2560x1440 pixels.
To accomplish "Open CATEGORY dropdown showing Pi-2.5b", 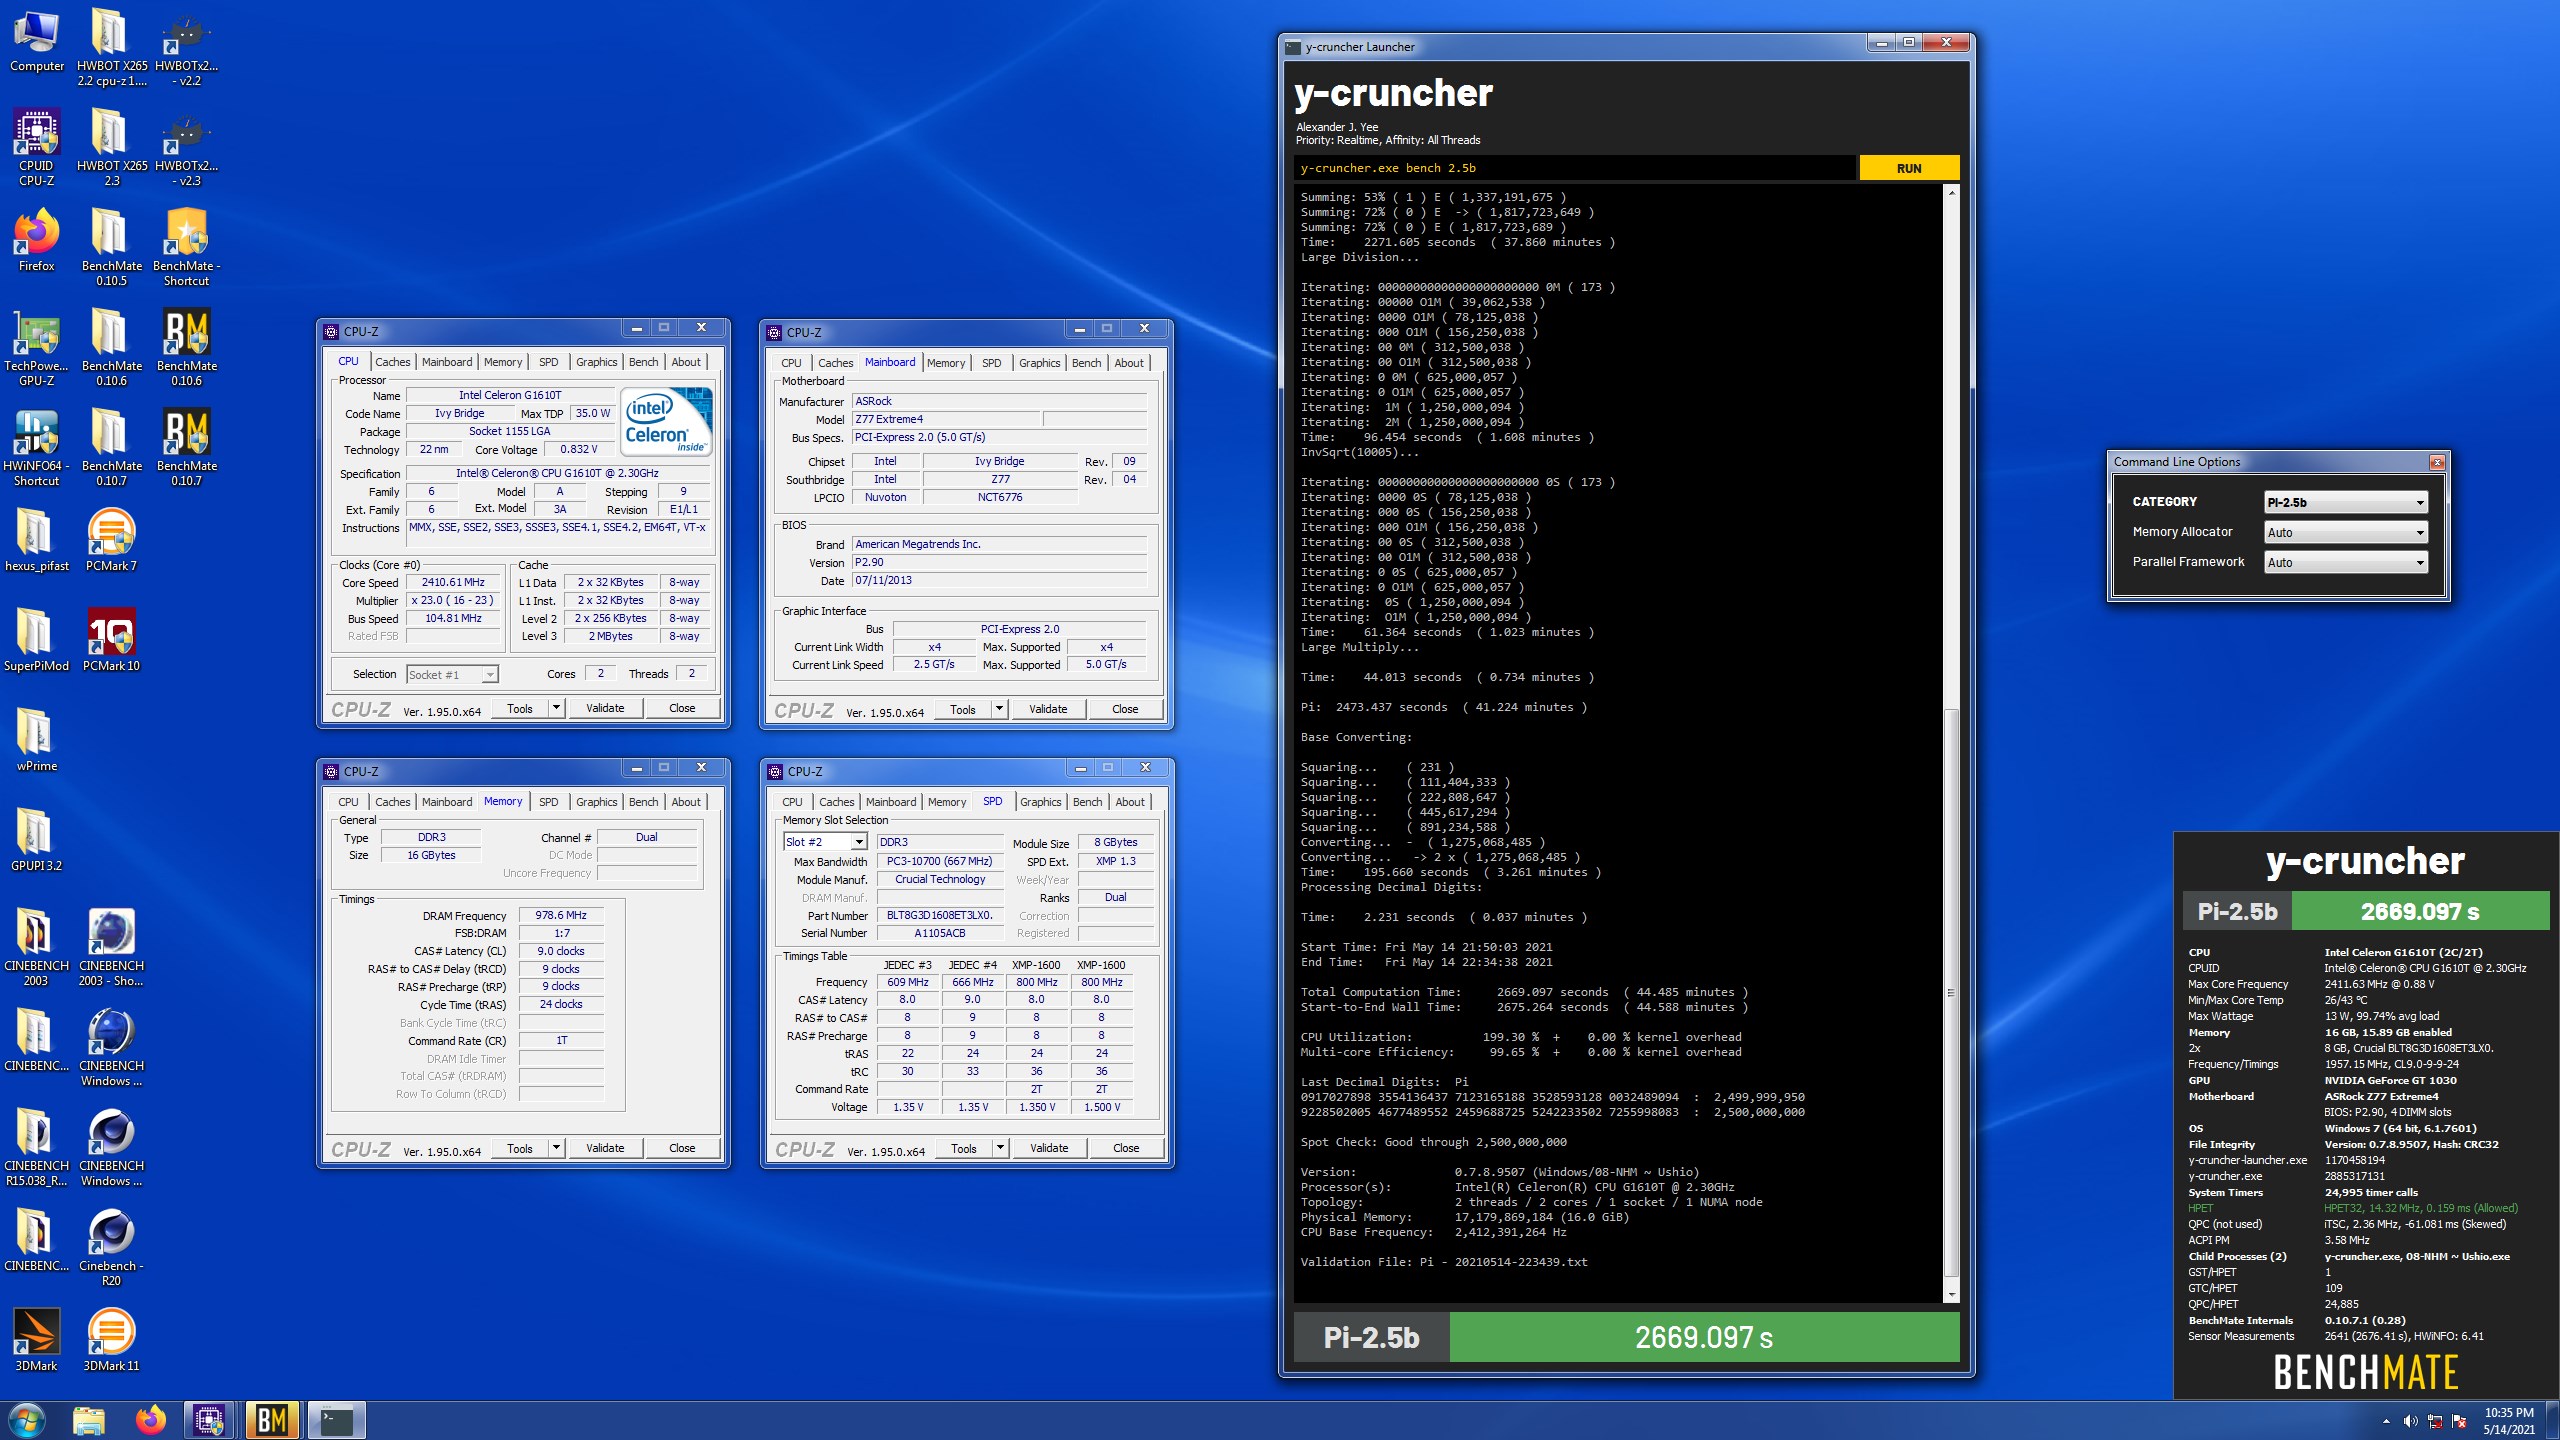I will coord(2346,502).
